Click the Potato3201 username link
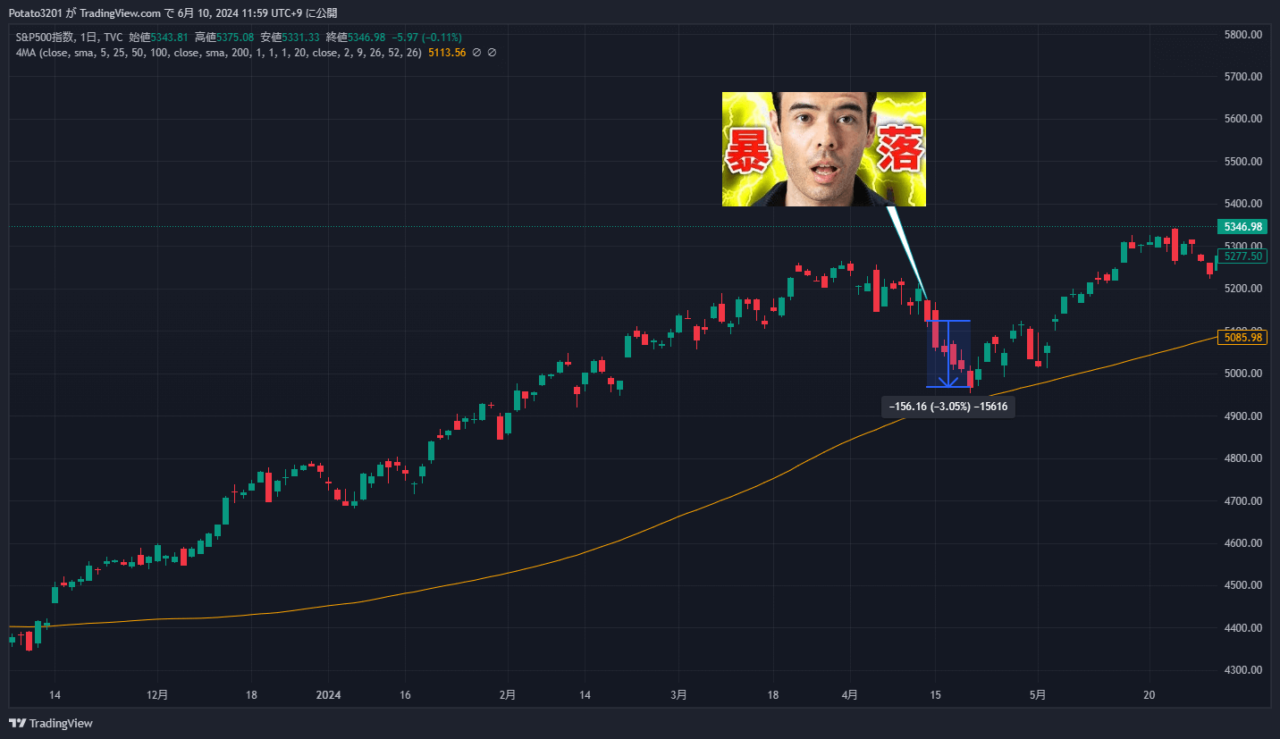 pos(35,13)
